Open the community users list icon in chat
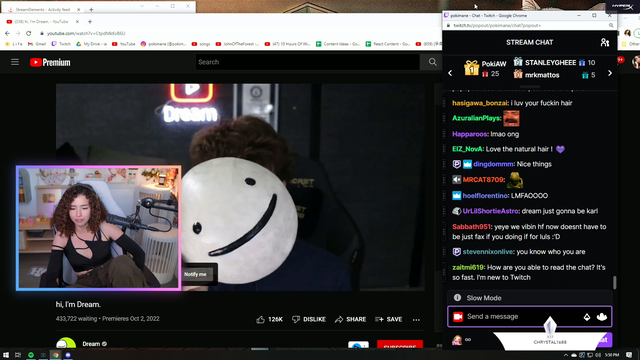 point(605,42)
